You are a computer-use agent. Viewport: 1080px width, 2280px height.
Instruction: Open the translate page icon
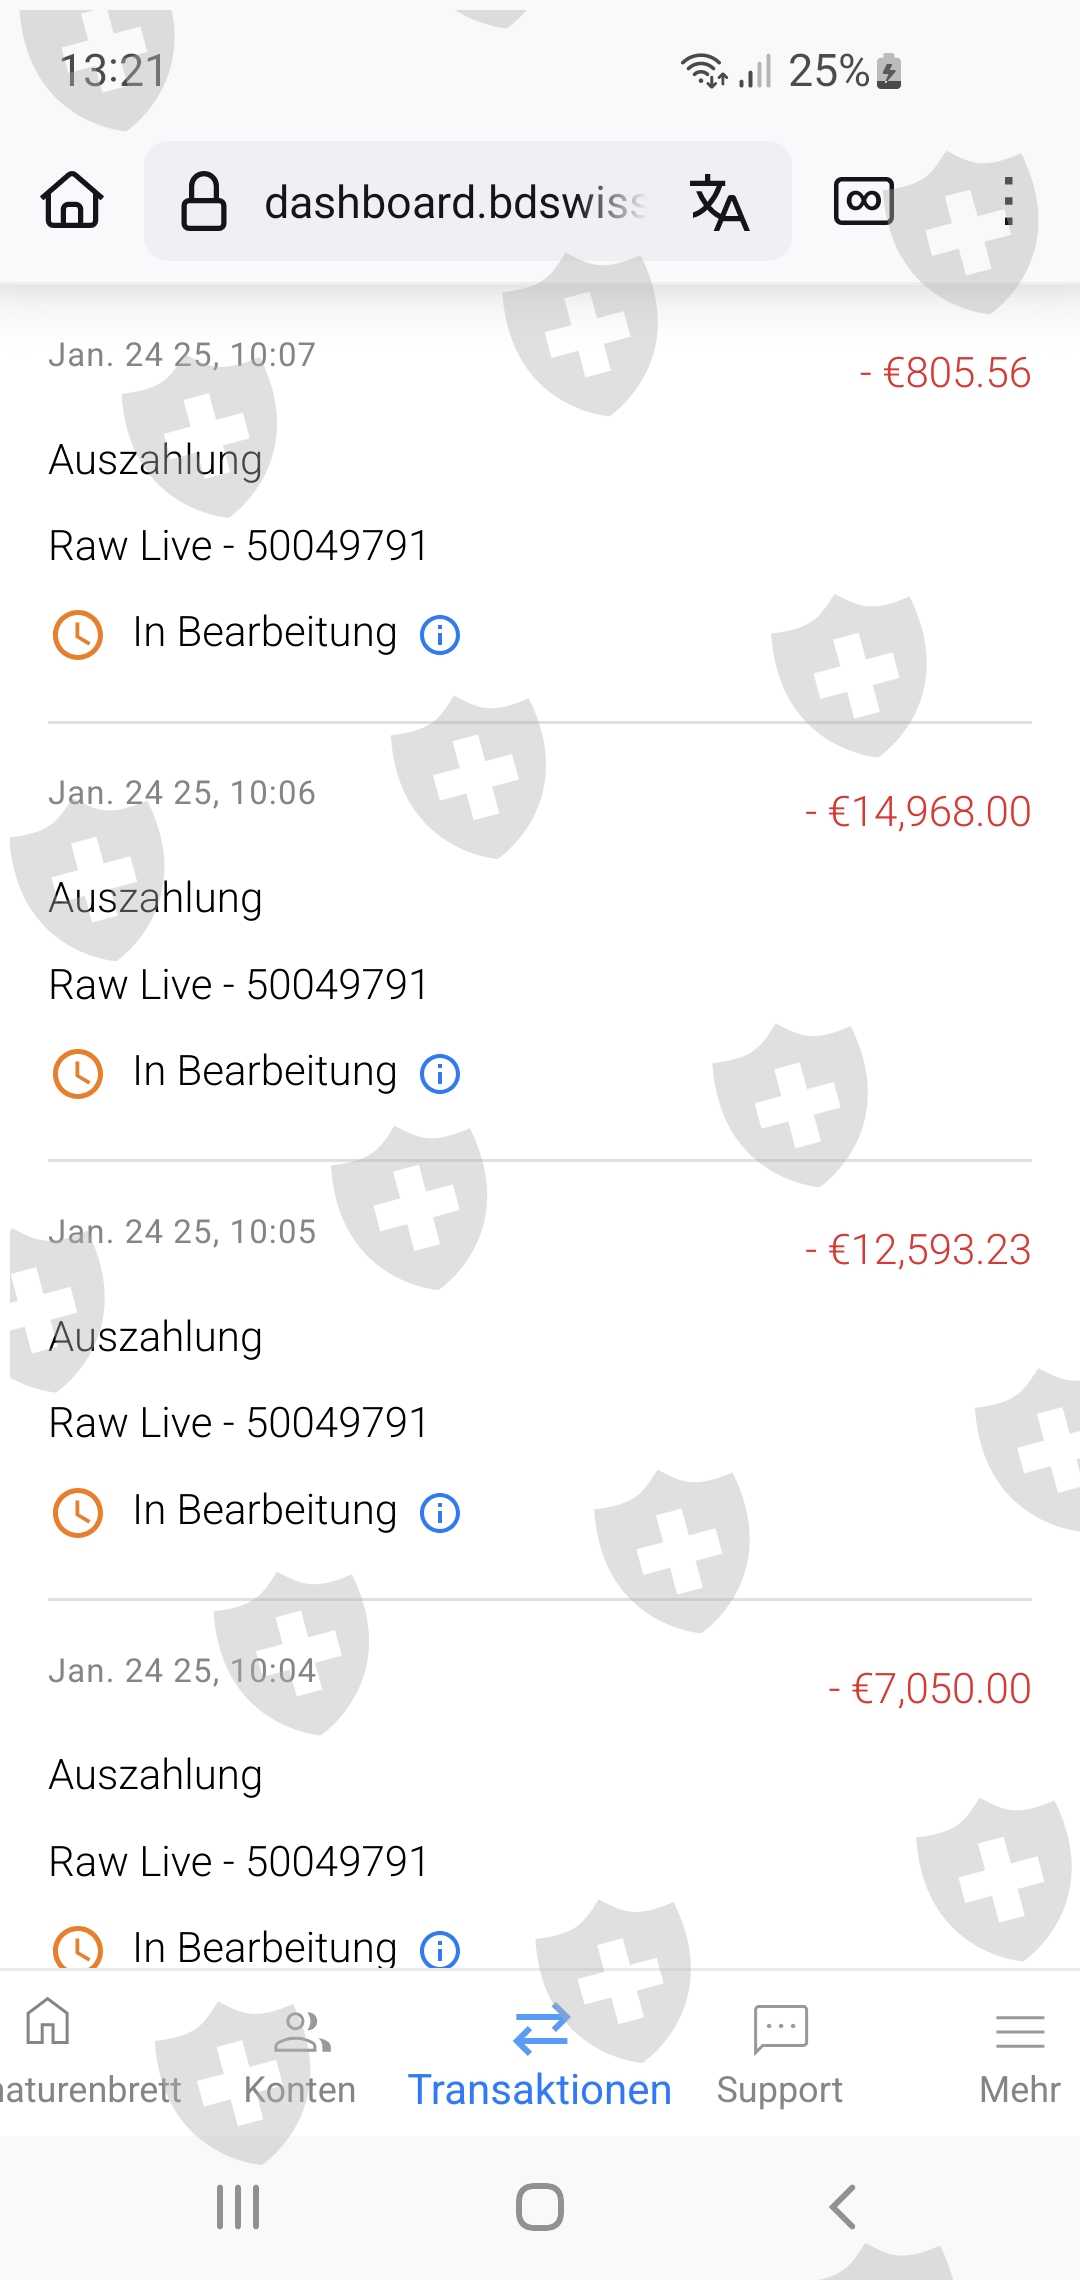pyautogui.click(x=719, y=202)
